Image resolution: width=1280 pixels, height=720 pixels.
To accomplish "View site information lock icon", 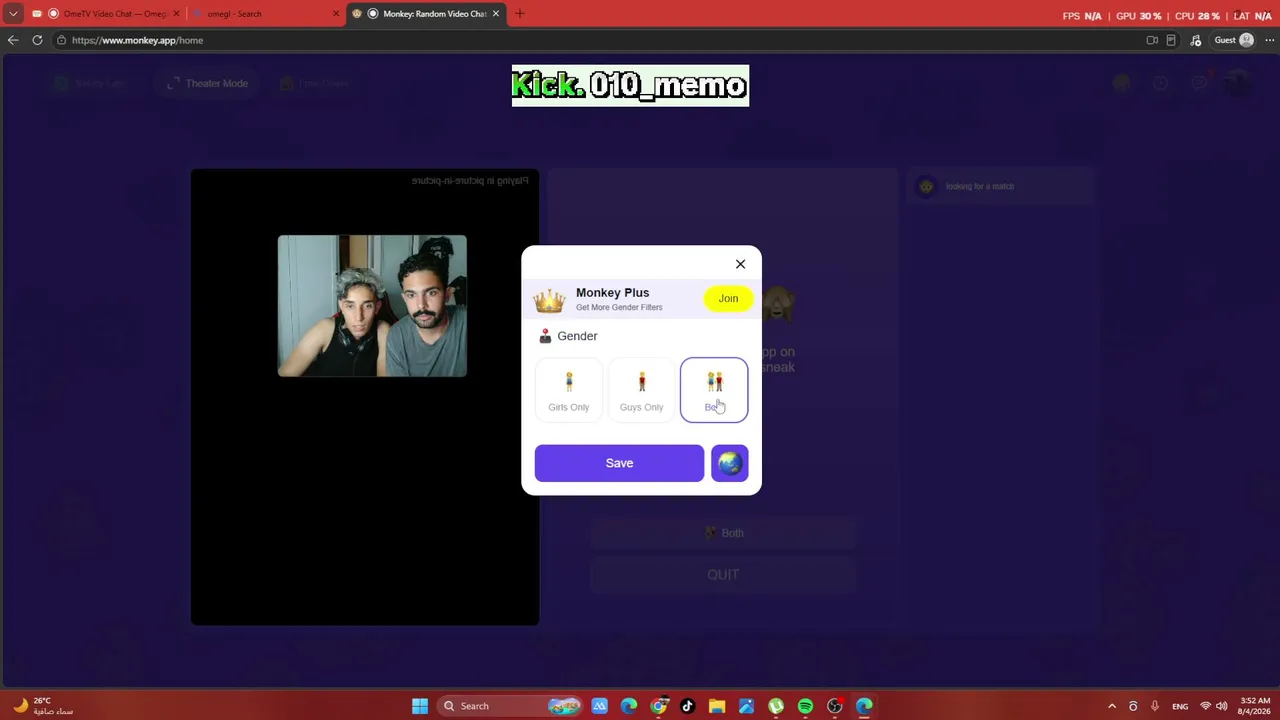I will coord(61,40).
